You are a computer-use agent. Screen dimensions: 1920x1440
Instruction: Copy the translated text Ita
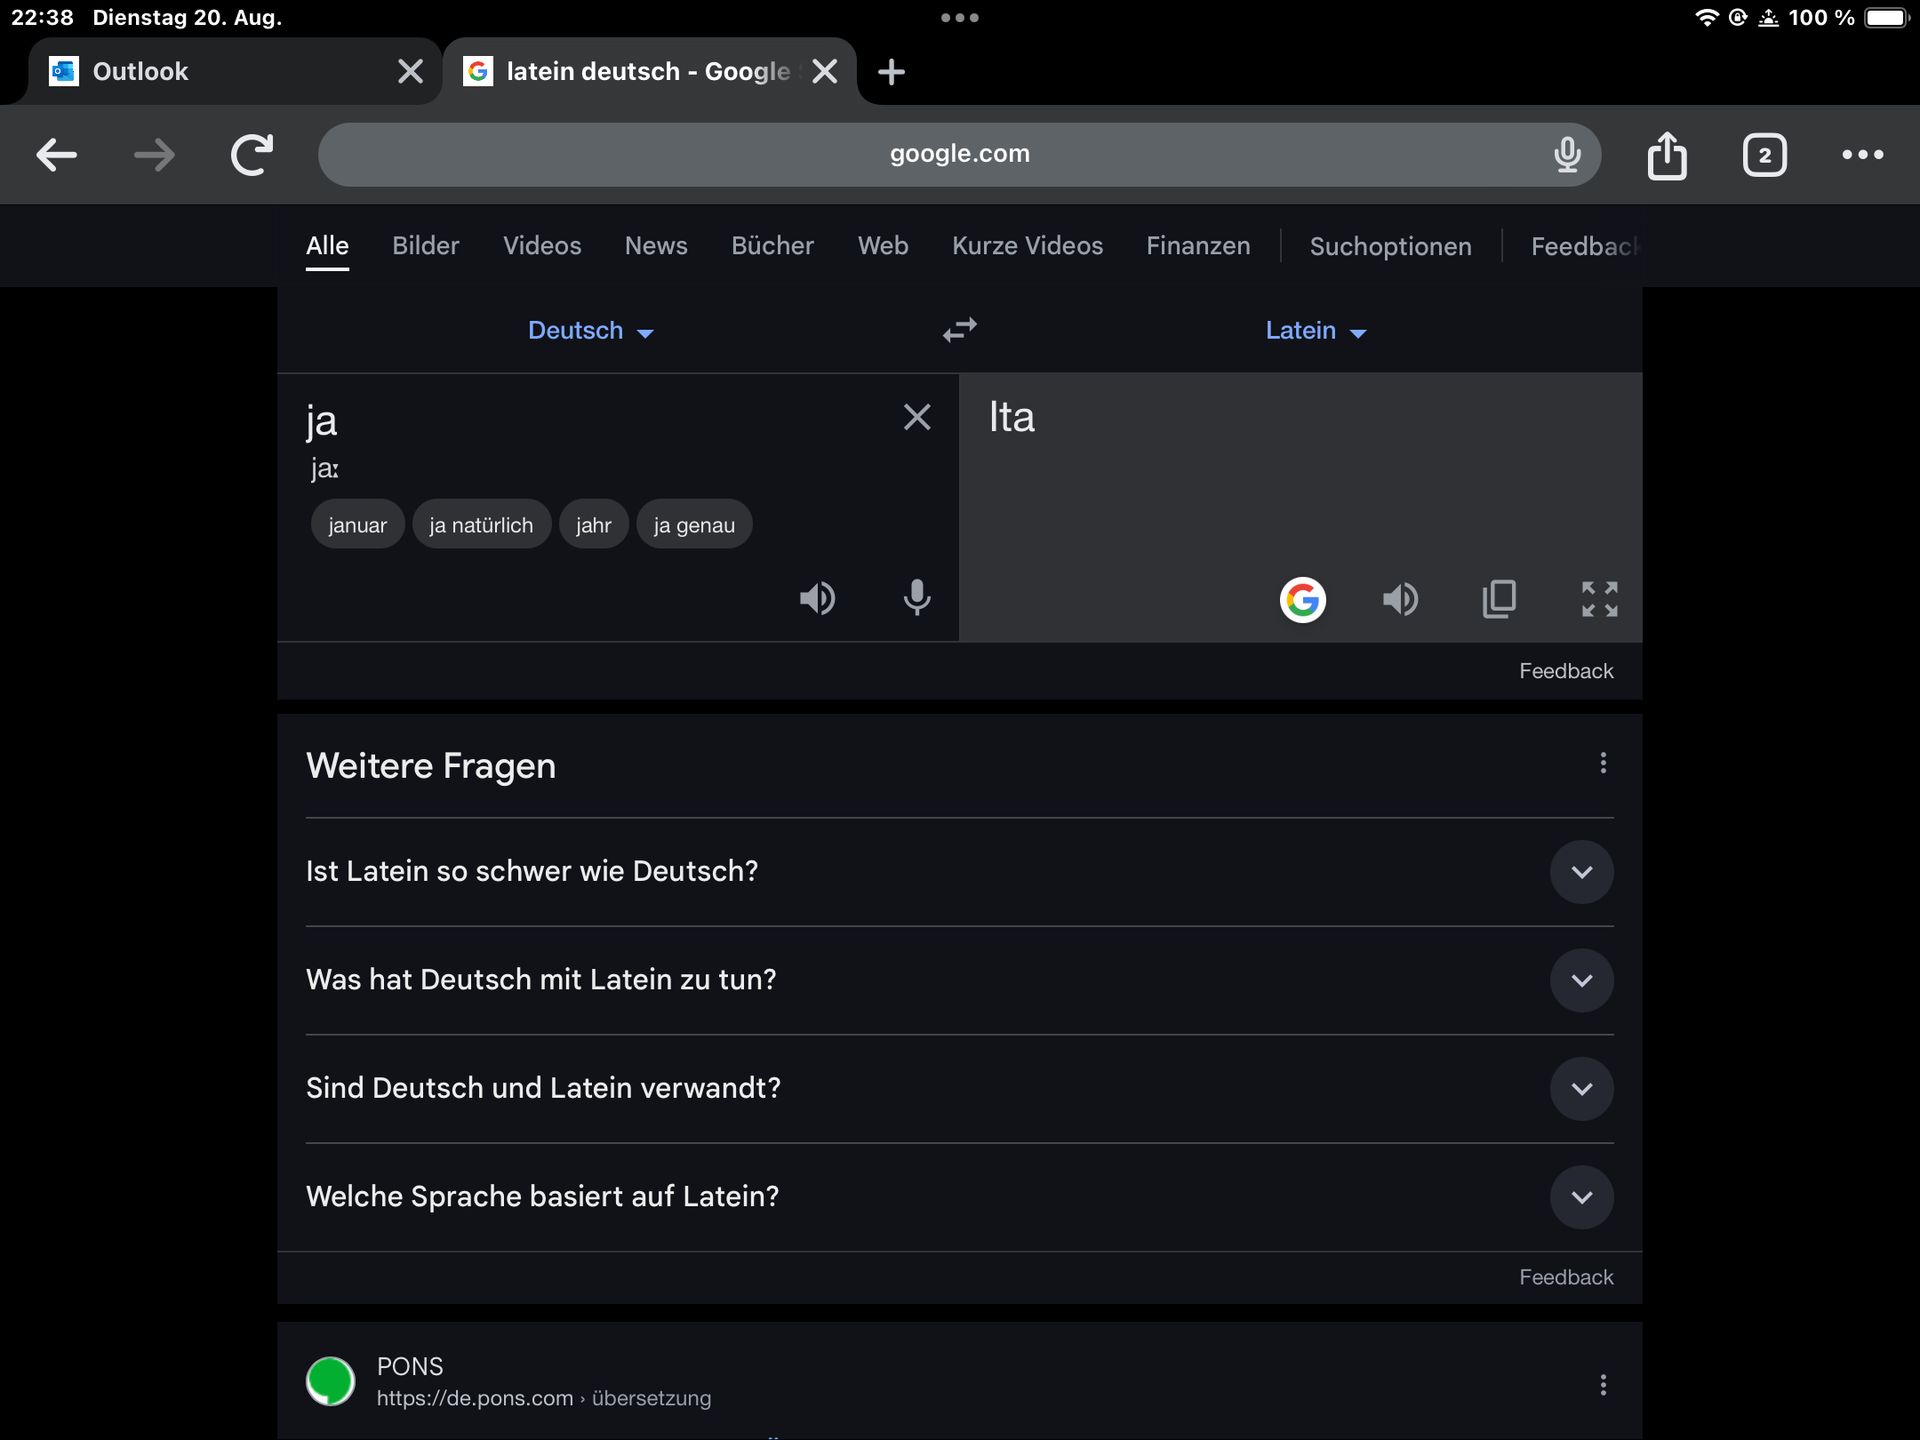click(1498, 599)
